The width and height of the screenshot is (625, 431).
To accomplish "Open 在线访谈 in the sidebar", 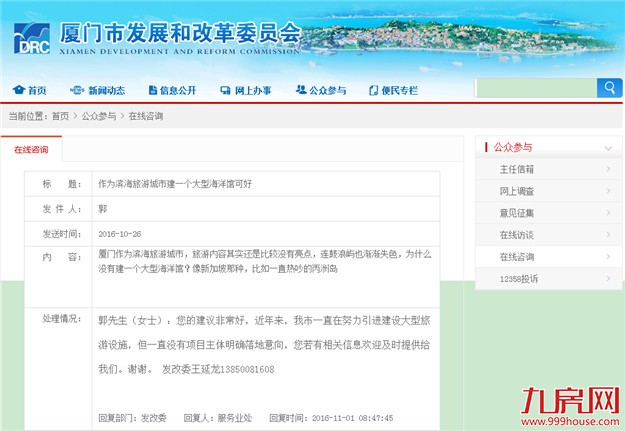I will click(x=517, y=235).
